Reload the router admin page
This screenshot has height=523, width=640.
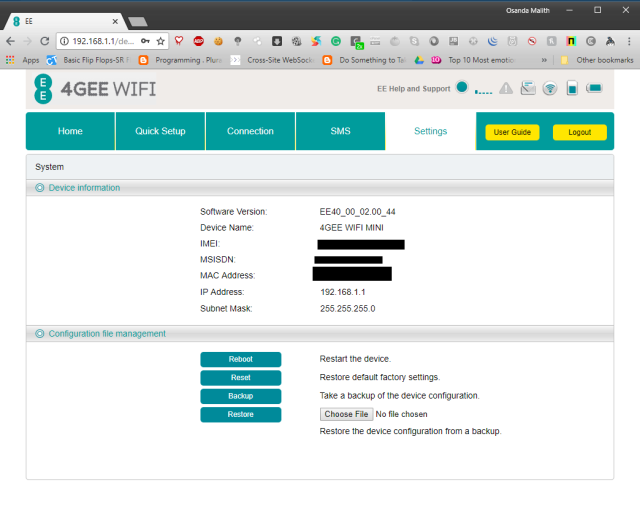coord(44,41)
